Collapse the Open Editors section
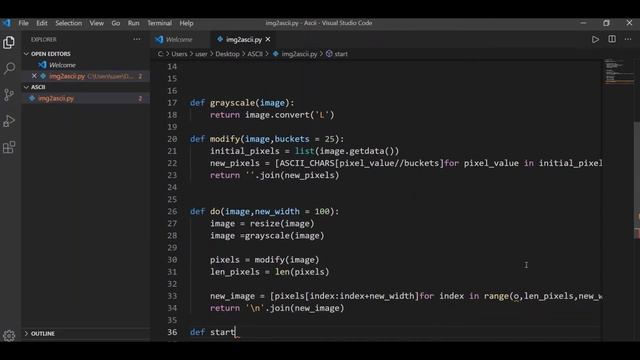 pos(50,54)
